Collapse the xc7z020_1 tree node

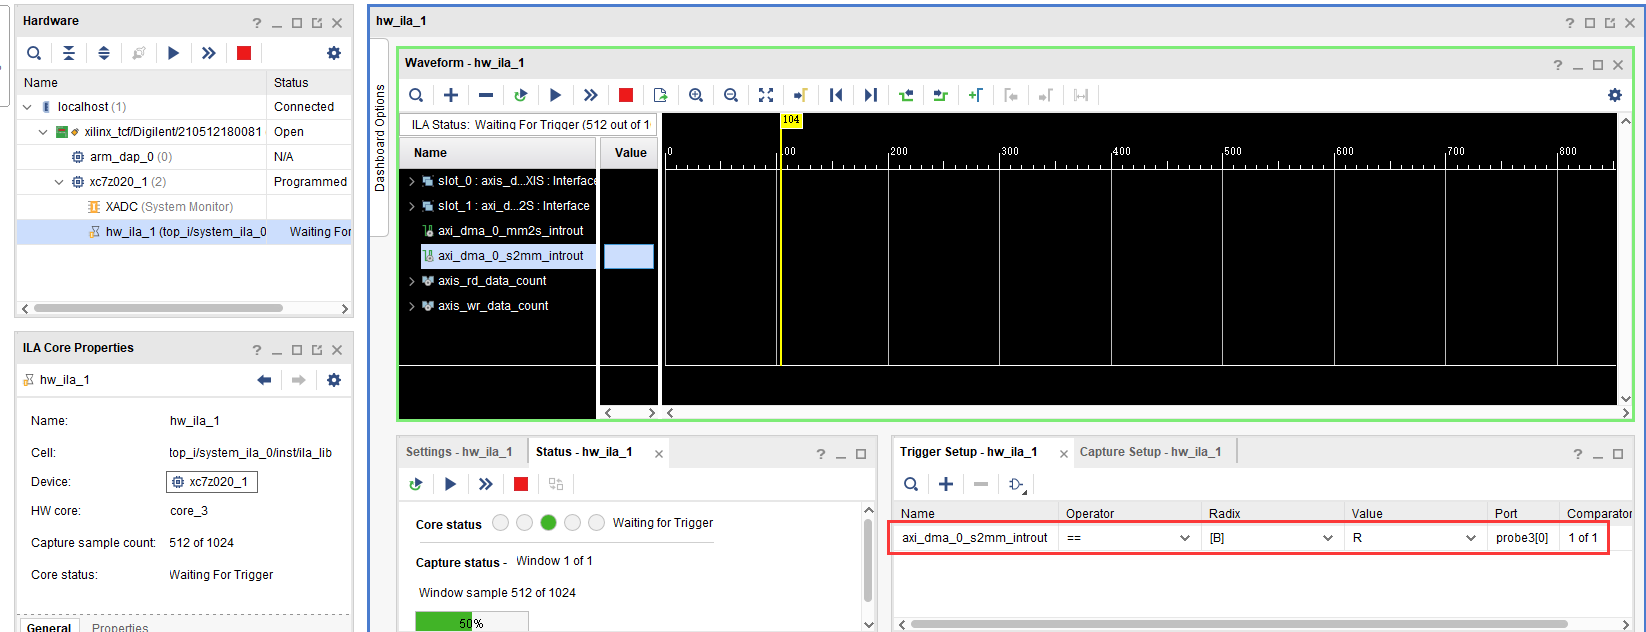[59, 182]
